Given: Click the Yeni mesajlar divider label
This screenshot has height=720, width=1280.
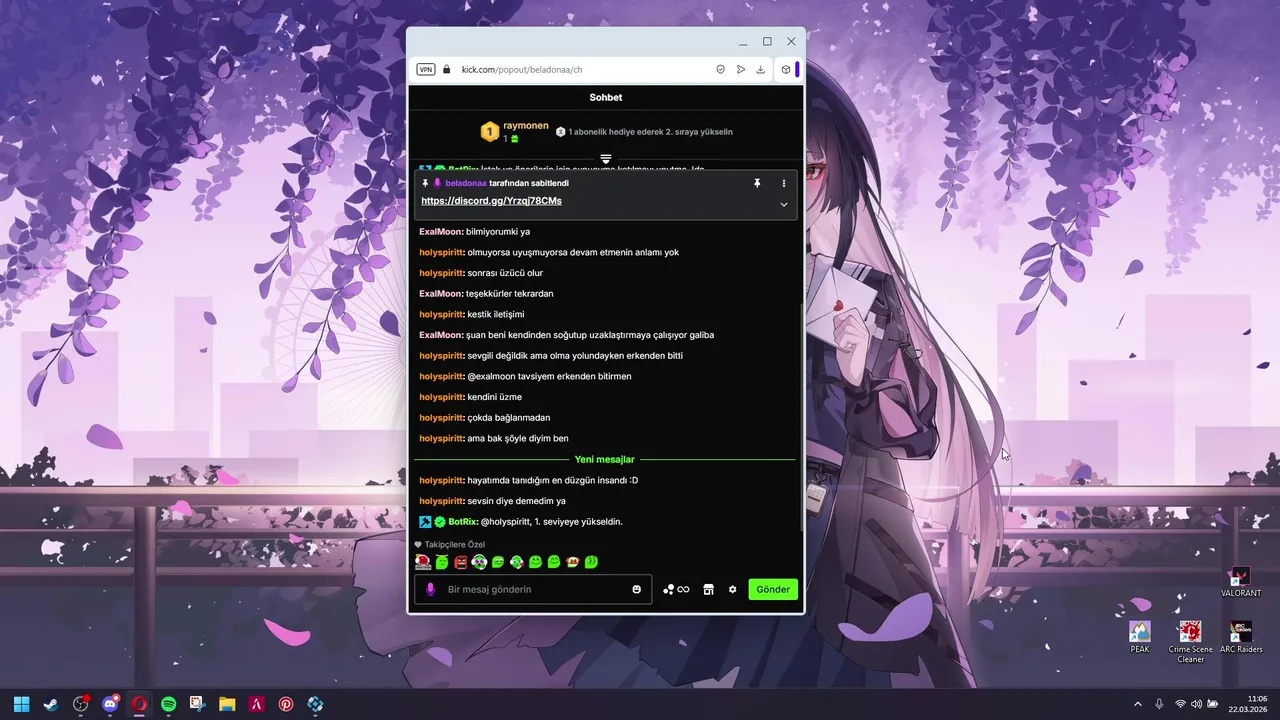Looking at the screenshot, I should [604, 459].
